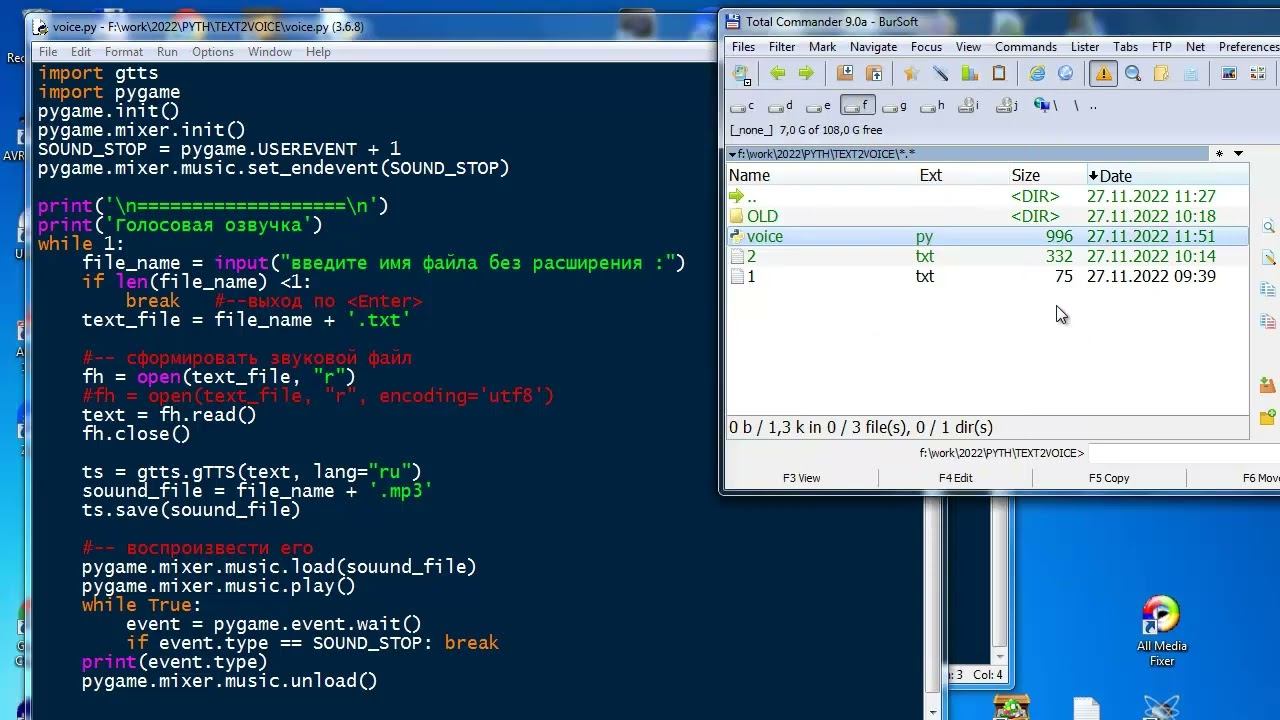Click the pen rename tool icon
1280x720 pixels.
(x=940, y=73)
